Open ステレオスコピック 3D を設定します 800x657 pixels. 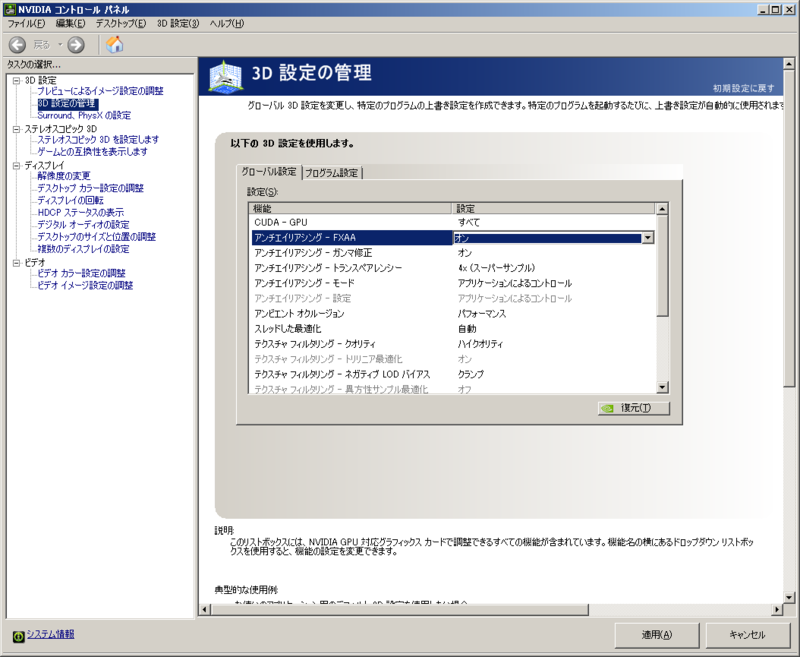click(97, 139)
